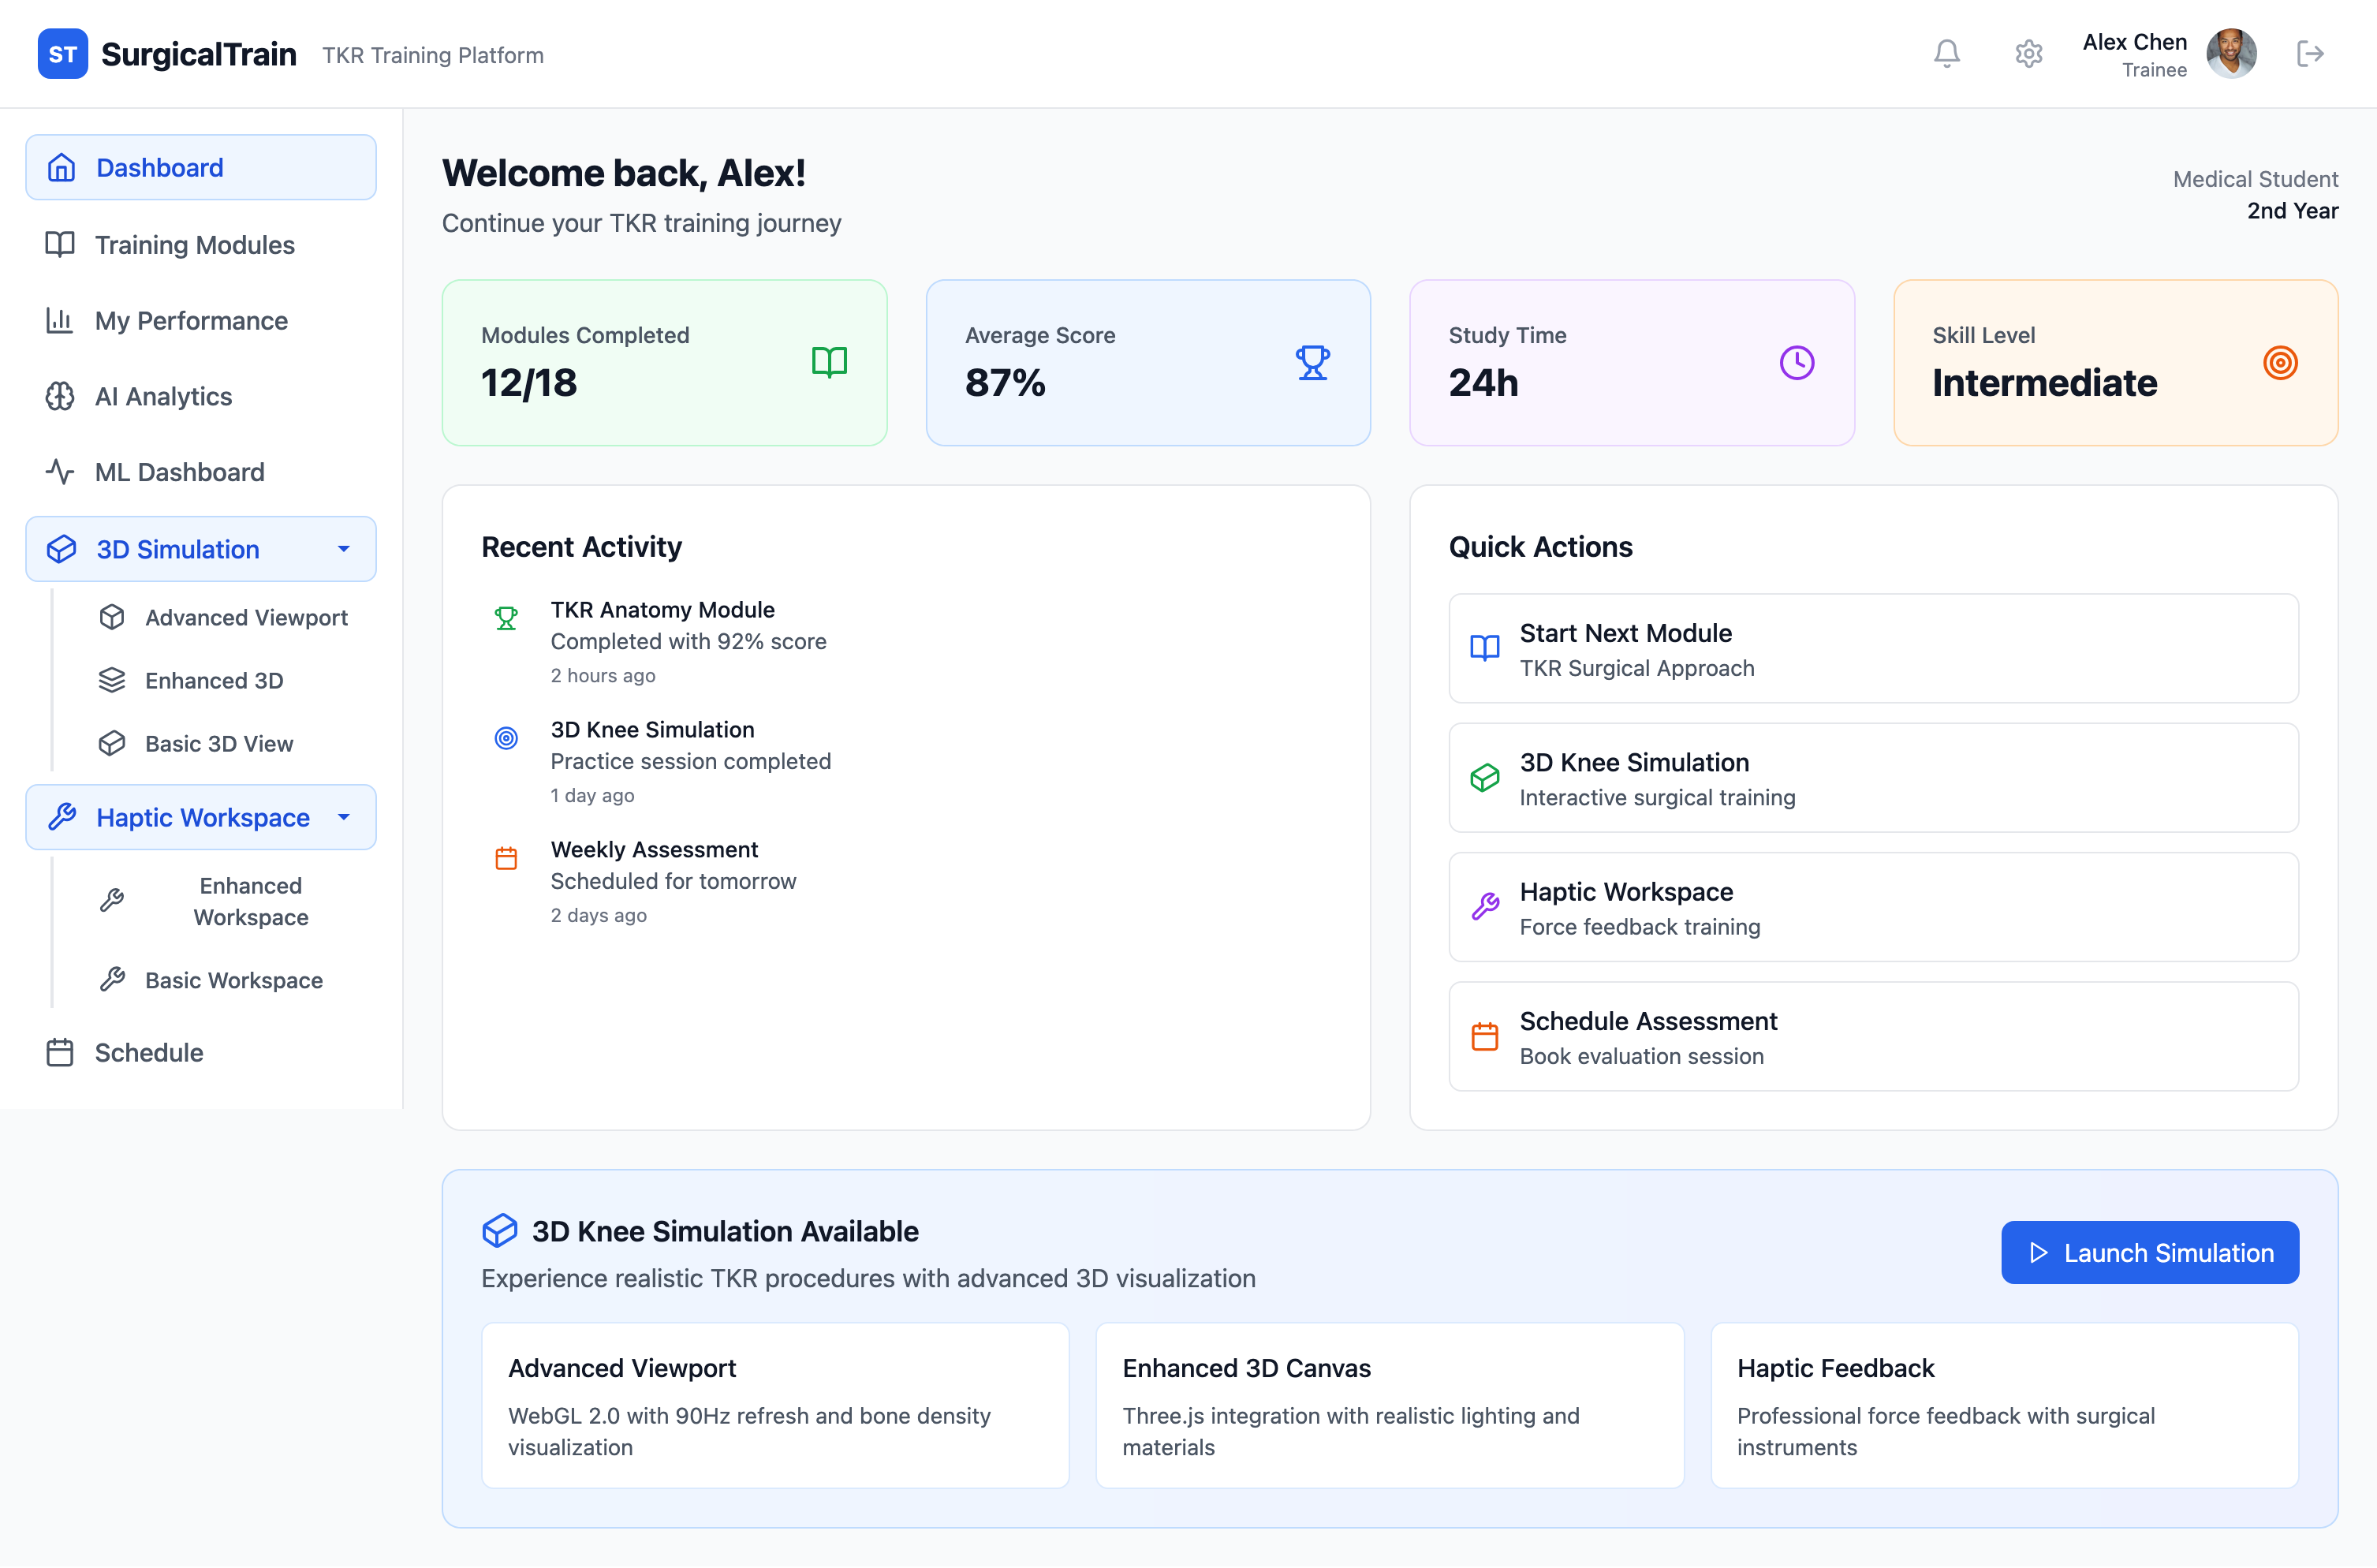Collapse the Haptic Workspace submenu arrow
This screenshot has height=1568, width=2377.
coord(344,817)
